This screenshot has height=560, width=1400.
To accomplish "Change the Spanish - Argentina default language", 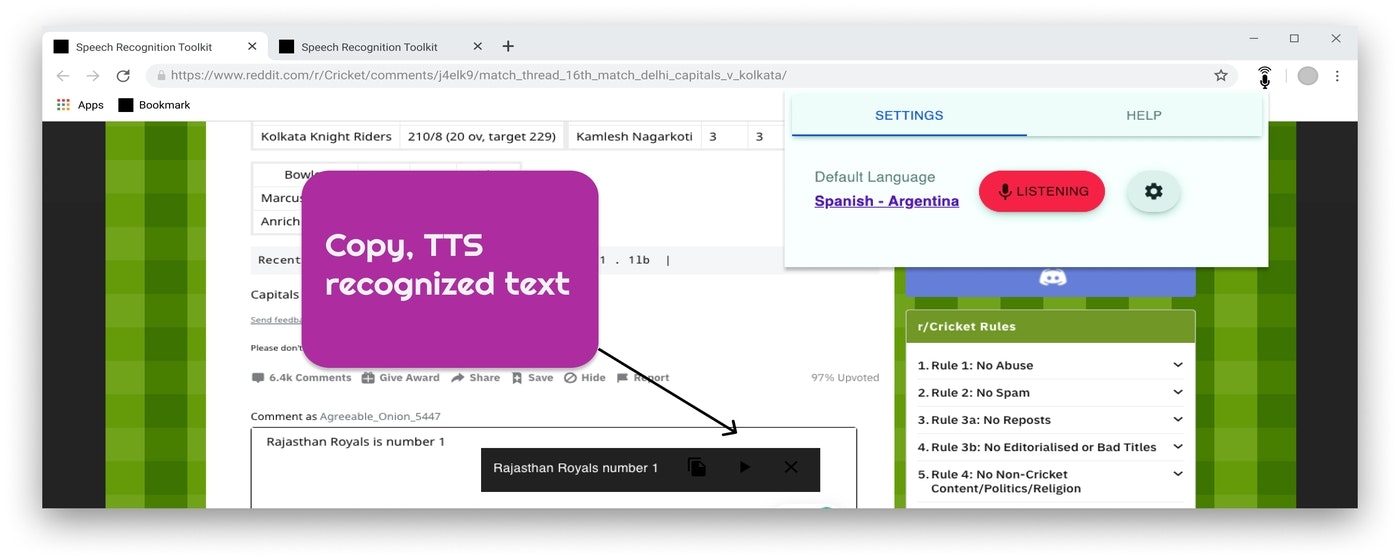I will (886, 201).
